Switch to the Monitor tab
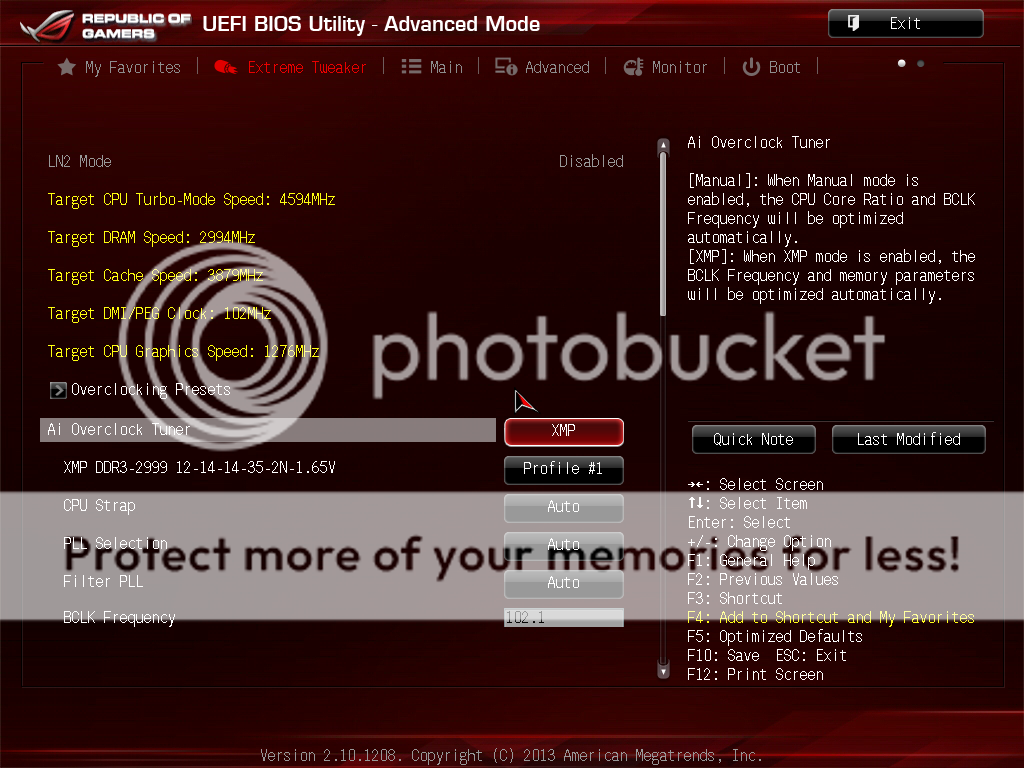 tap(679, 67)
